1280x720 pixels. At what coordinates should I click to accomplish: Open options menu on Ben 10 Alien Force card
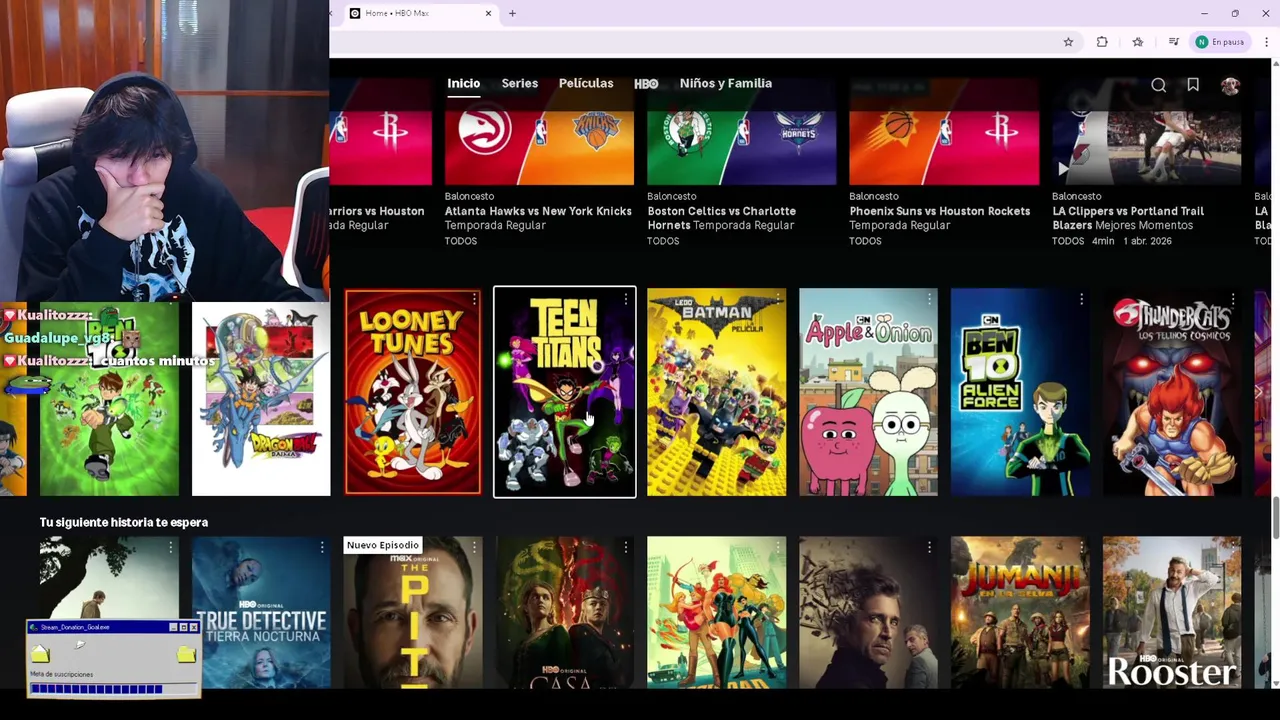point(1081,299)
